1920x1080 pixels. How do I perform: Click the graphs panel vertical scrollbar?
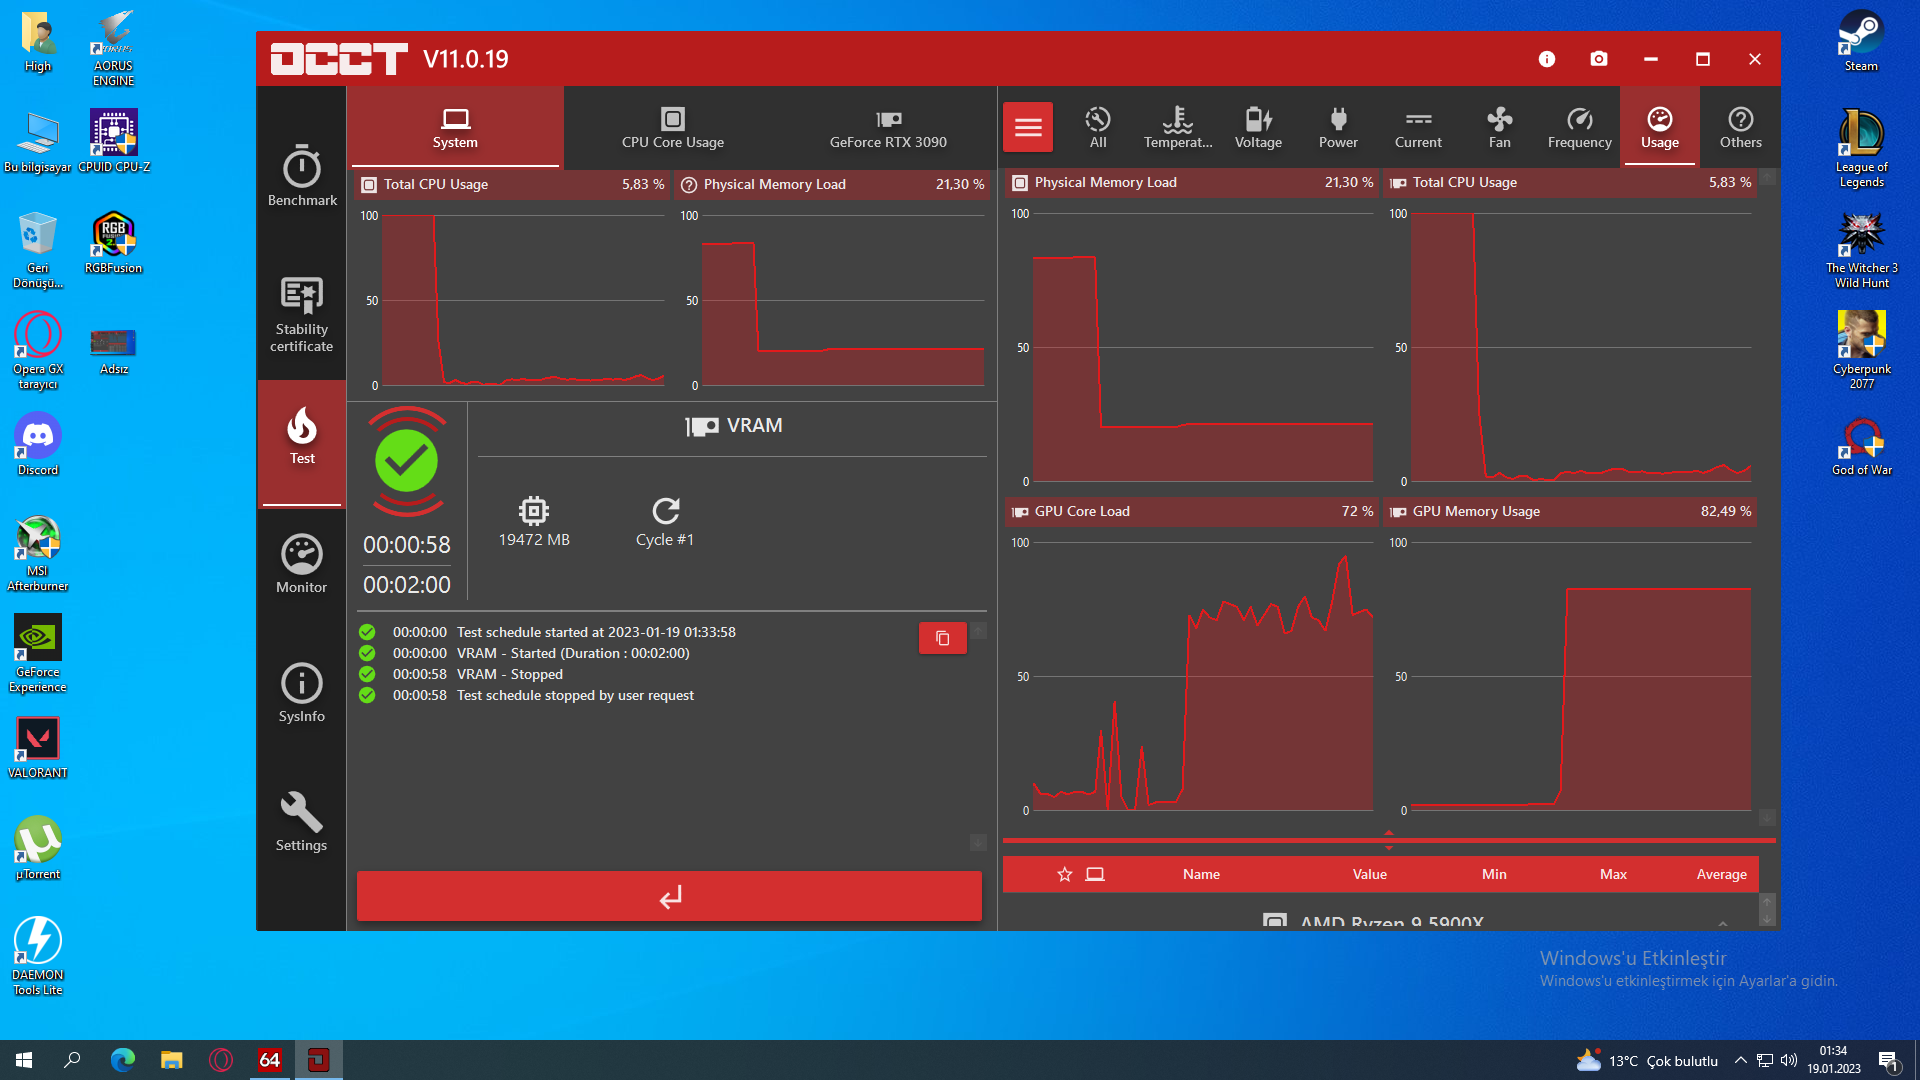click(x=1767, y=500)
